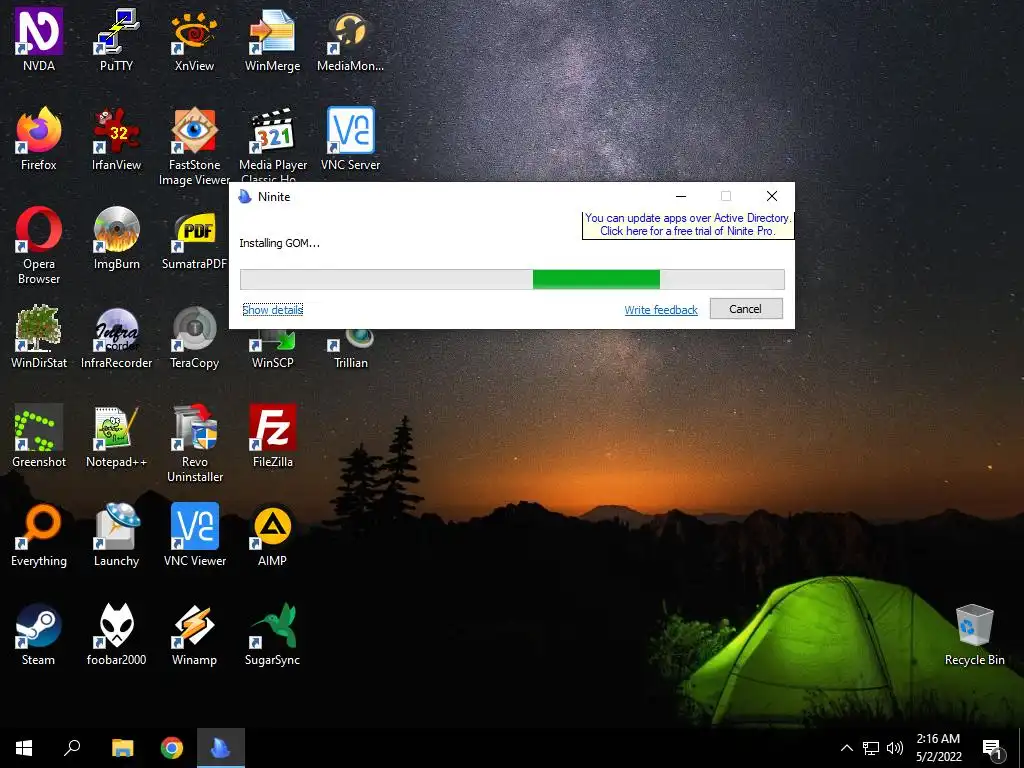Click the VNC Server desktop icon
1024x768 pixels.
[x=350, y=138]
